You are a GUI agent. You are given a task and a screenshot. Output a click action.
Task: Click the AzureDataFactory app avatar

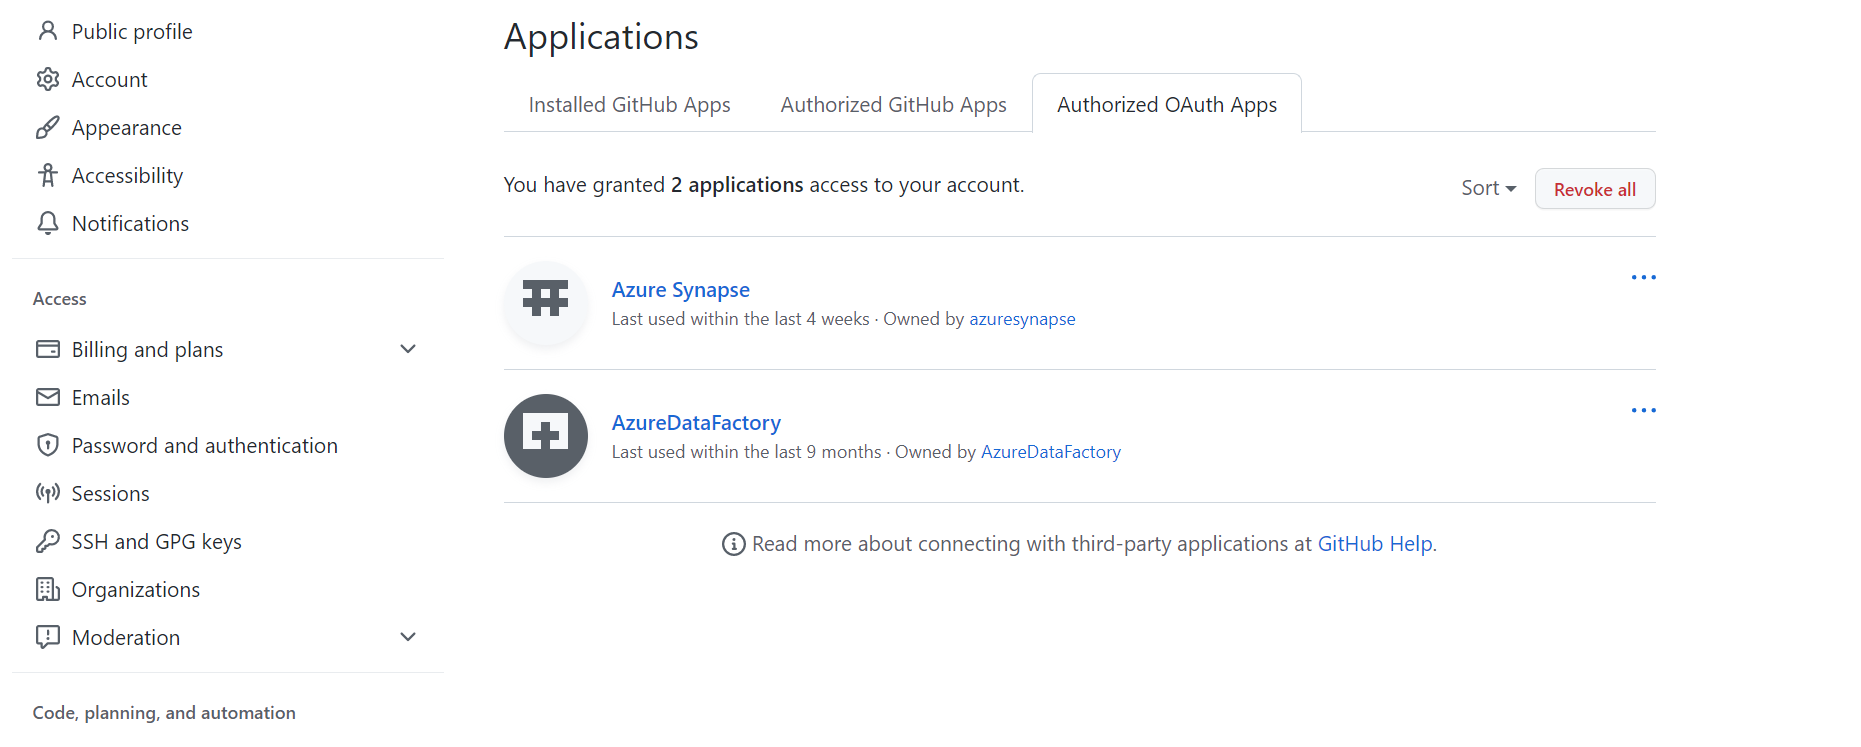point(545,436)
